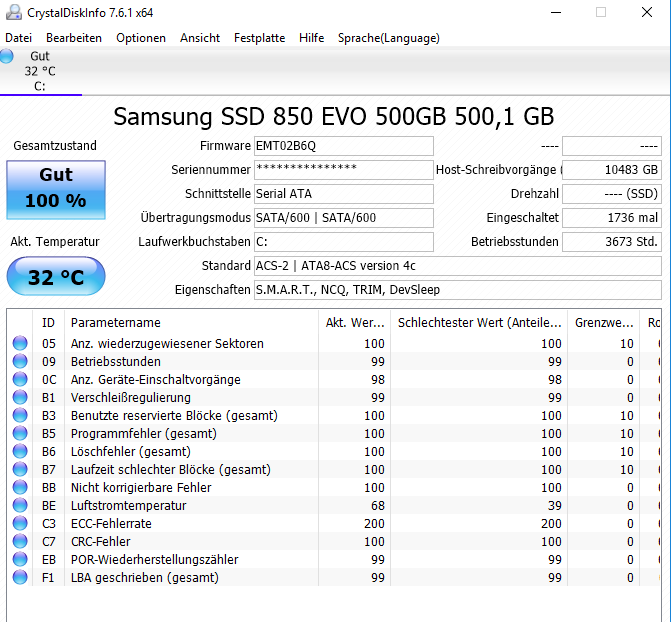This screenshot has width=671, height=622.
Task: Click the ID column header
Action: tap(48, 322)
